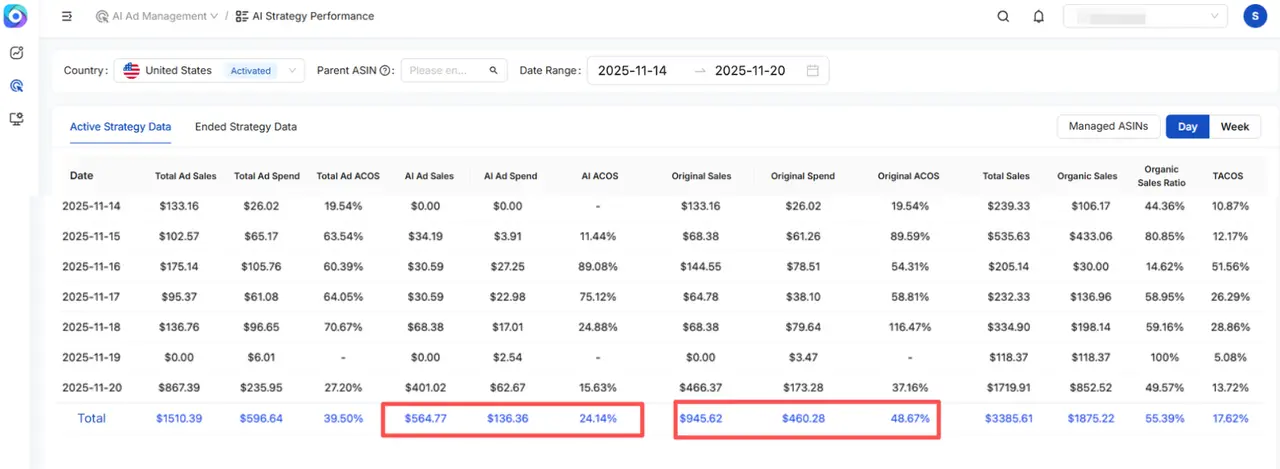Click the user avatar labeled S
This screenshot has width=1280, height=469.
pyautogui.click(x=1255, y=16)
